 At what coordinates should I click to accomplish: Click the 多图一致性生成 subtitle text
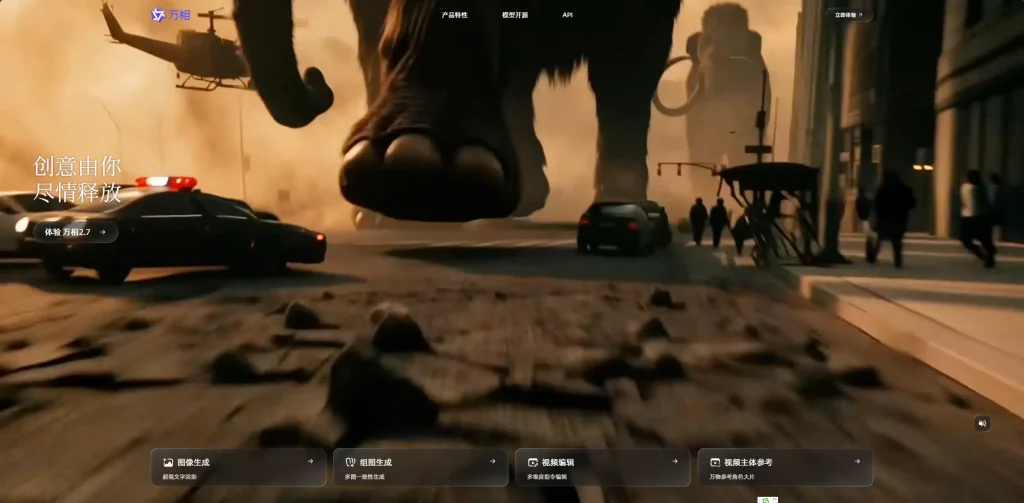[365, 477]
